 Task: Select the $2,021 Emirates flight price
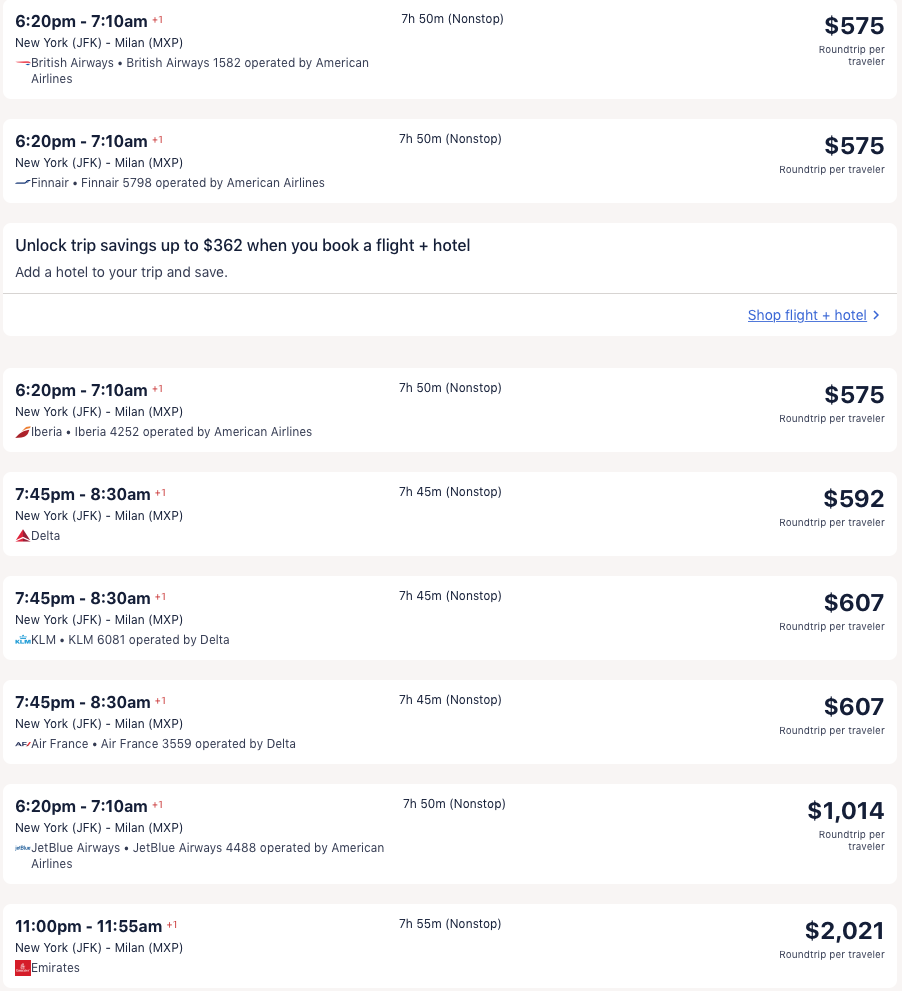tap(844, 930)
